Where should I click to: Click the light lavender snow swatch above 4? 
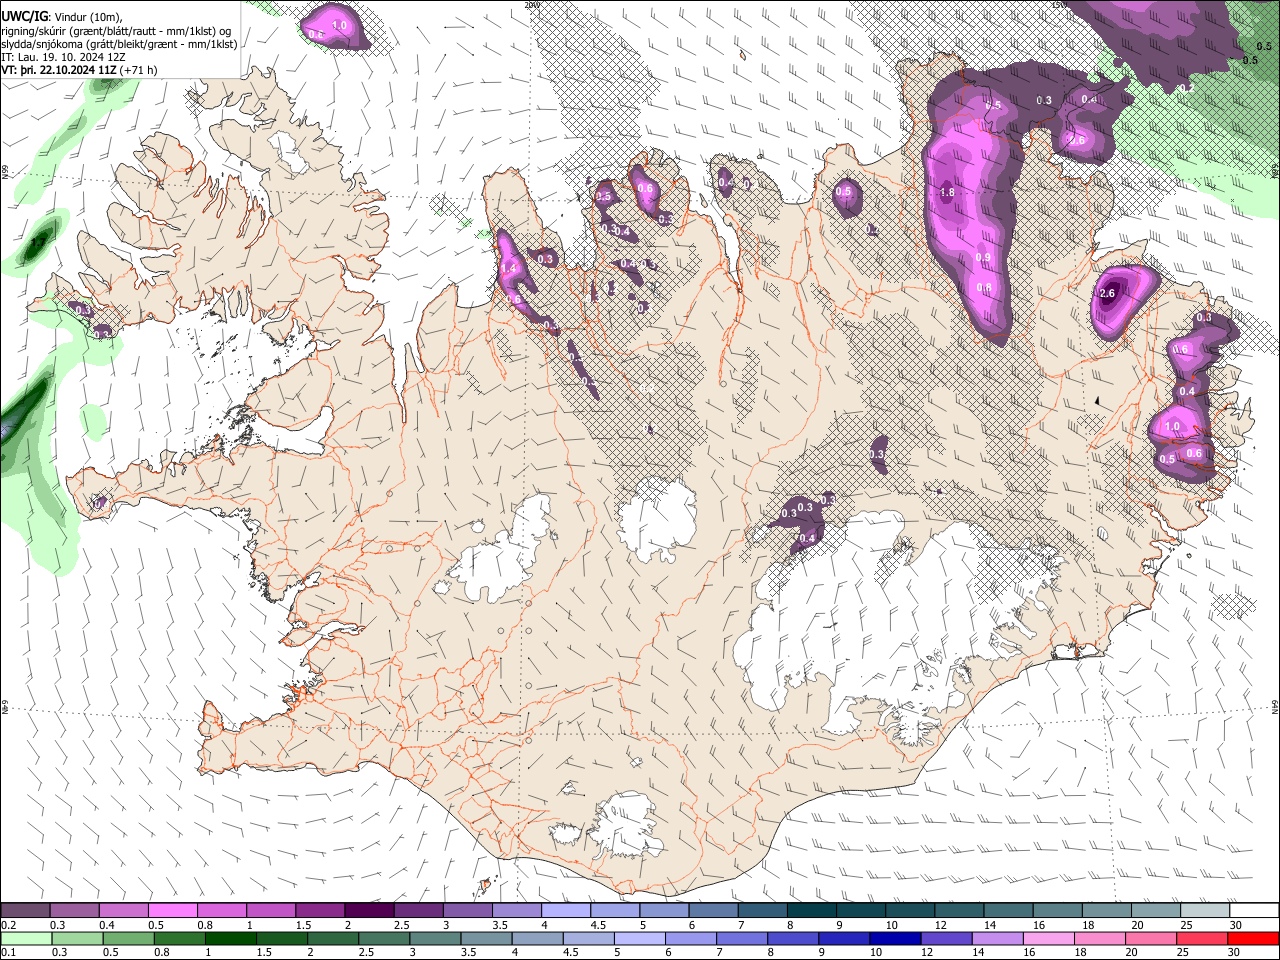click(x=566, y=910)
